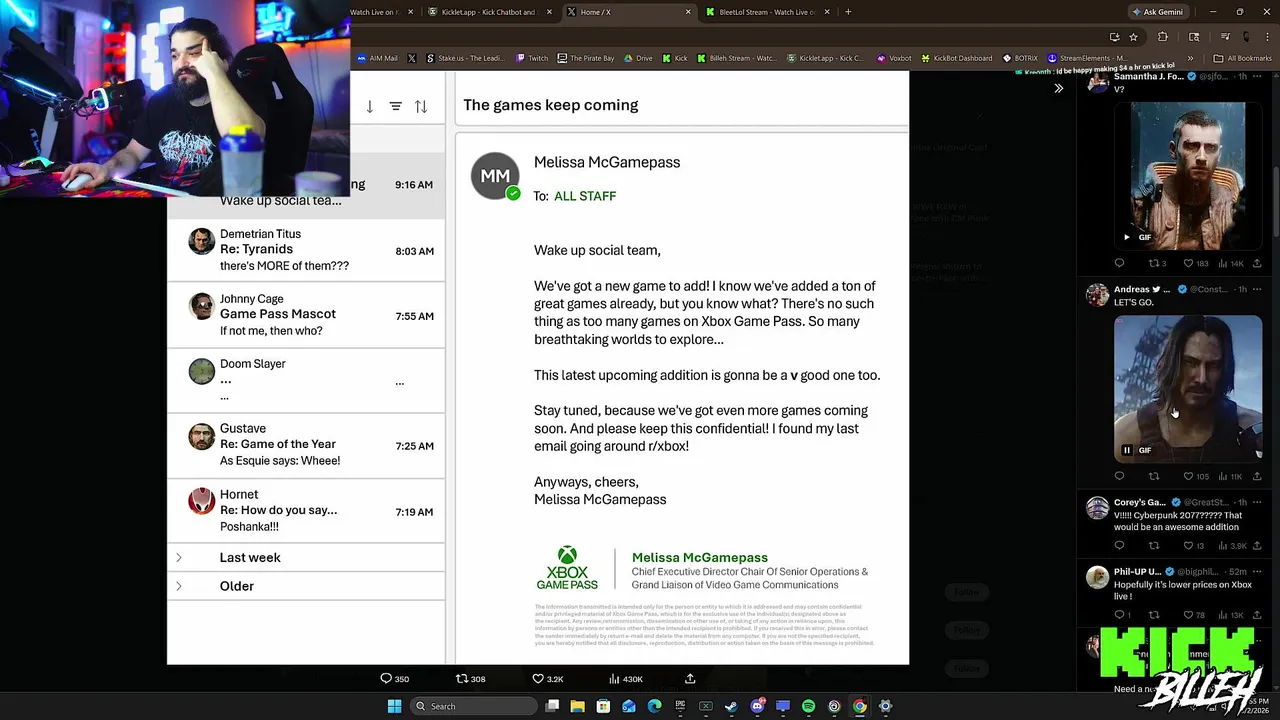1280x720 pixels.
Task: Open the BOTRIX bookmark
Action: click(x=1020, y=58)
